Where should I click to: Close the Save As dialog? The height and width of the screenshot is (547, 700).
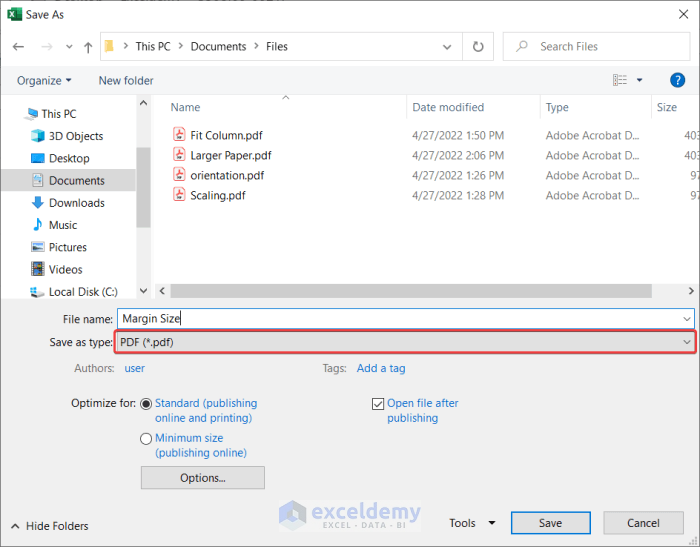click(x=683, y=14)
